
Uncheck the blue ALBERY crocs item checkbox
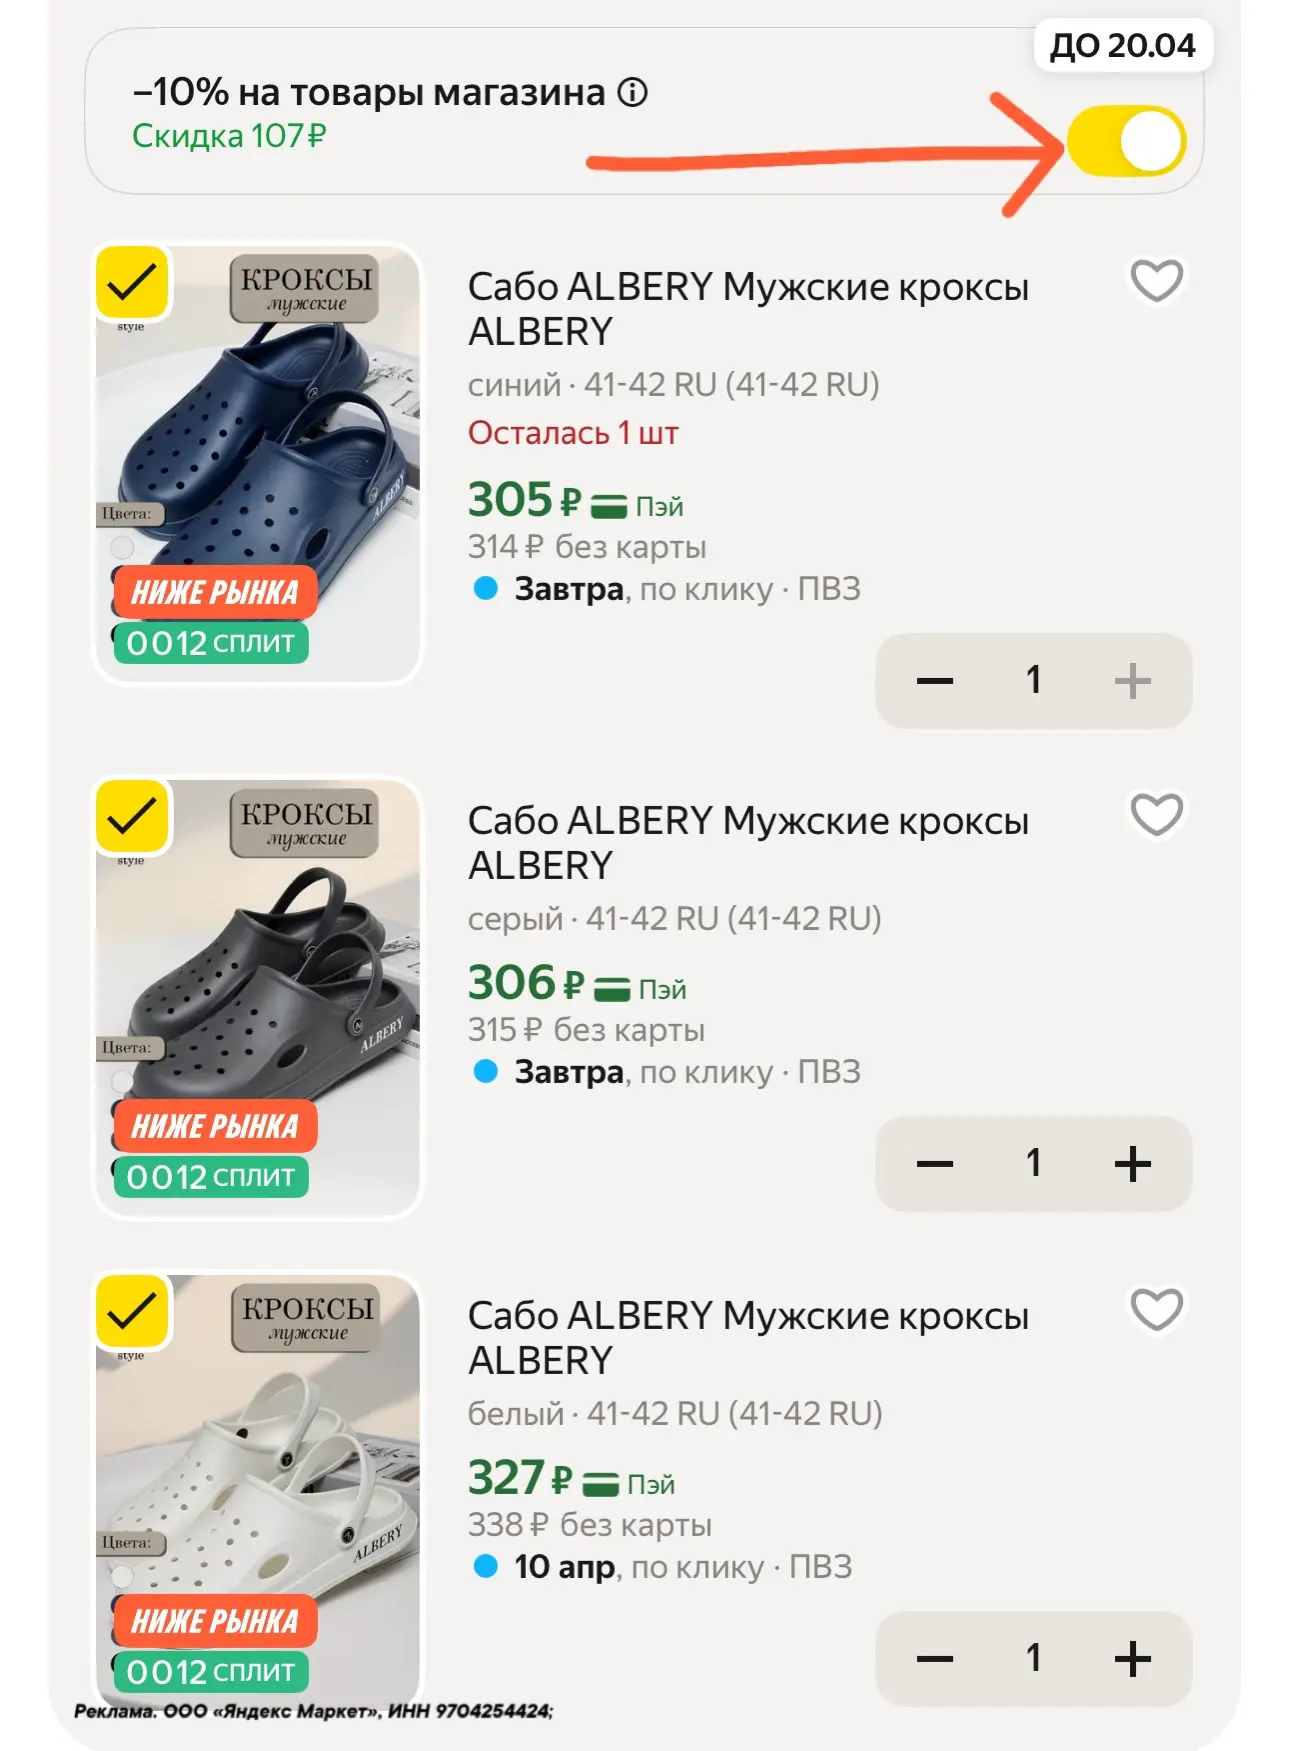131,283
